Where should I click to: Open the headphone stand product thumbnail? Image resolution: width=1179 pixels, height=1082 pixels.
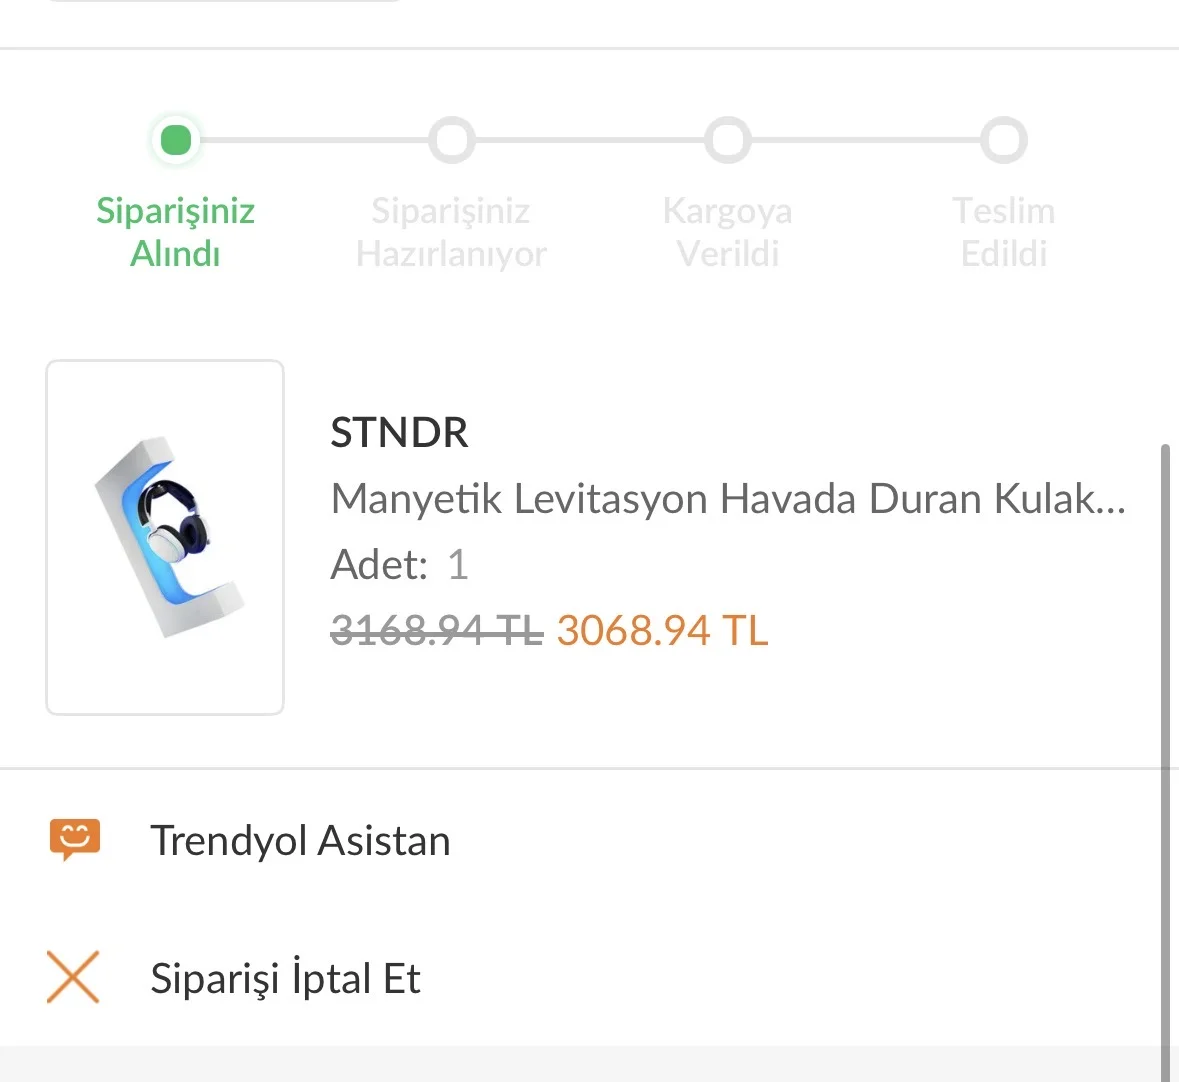click(x=165, y=537)
